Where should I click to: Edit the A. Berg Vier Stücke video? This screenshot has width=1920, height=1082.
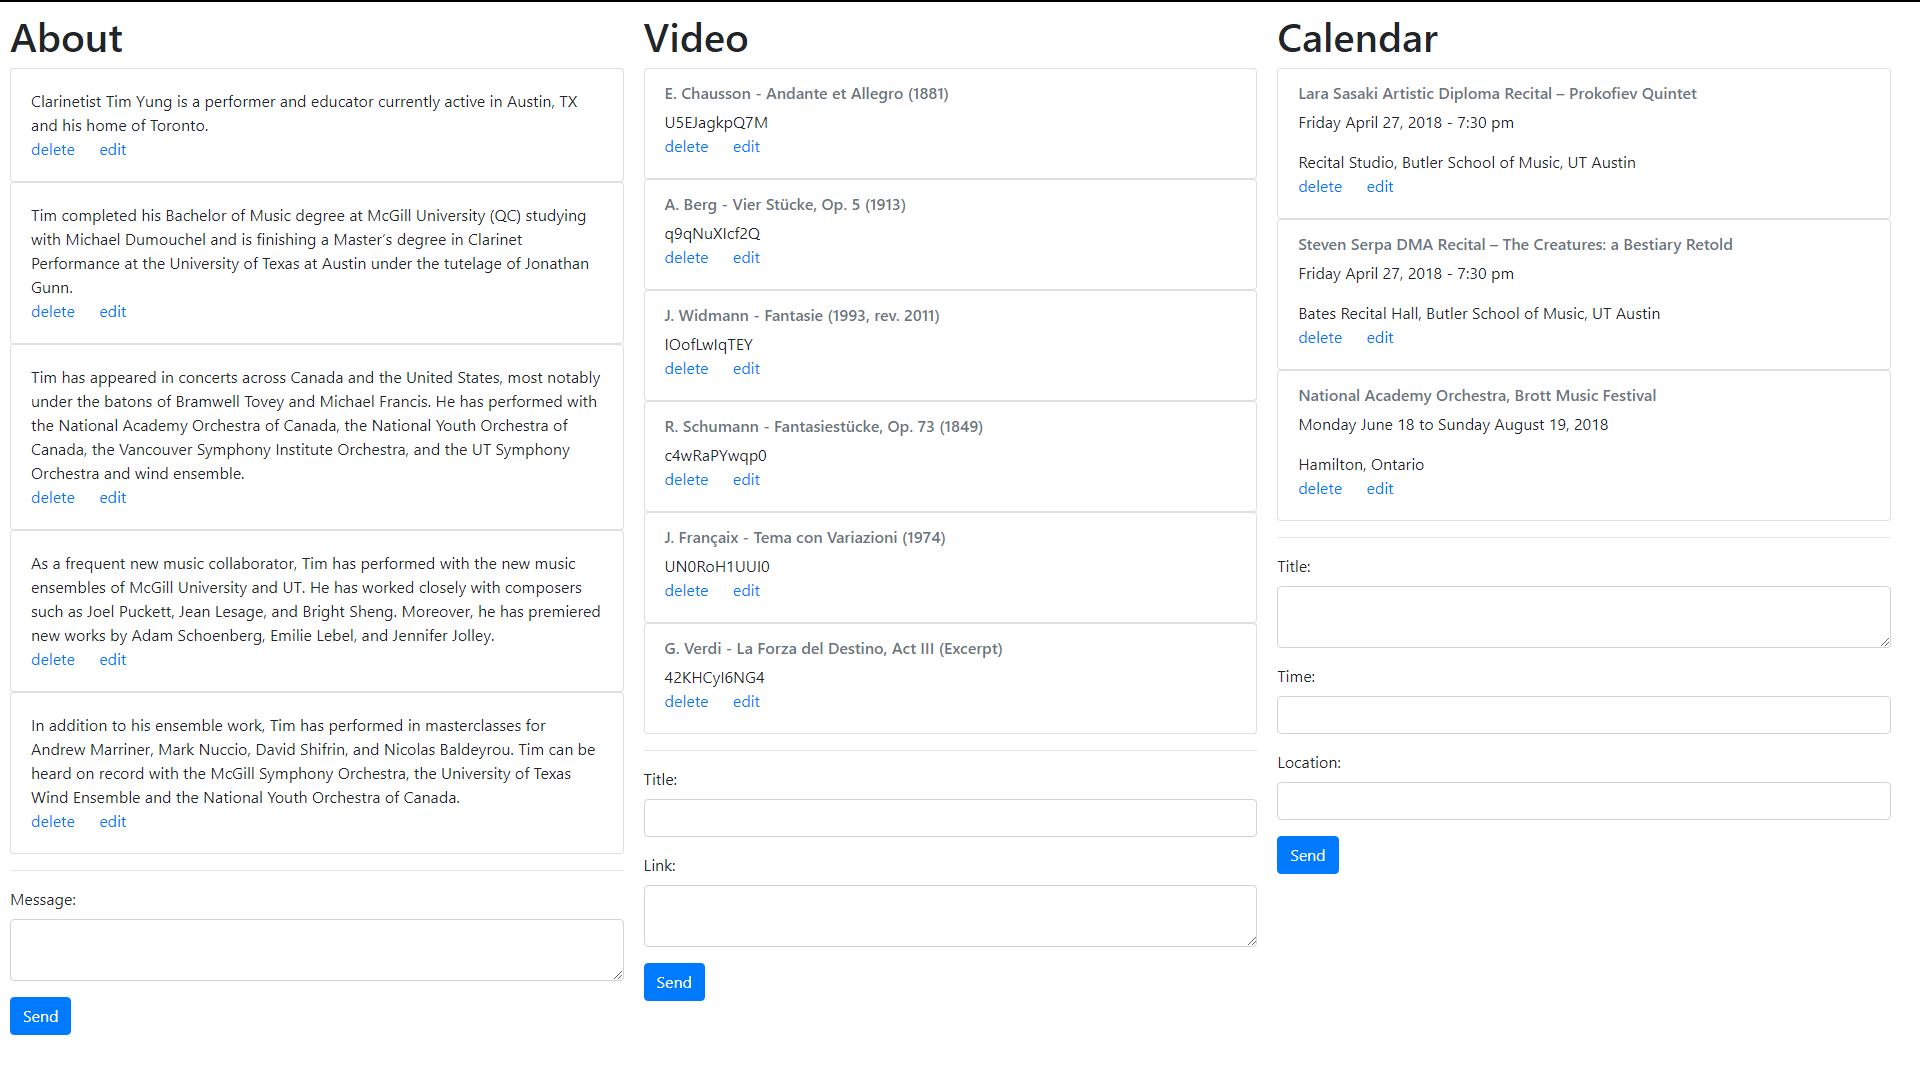(x=746, y=258)
